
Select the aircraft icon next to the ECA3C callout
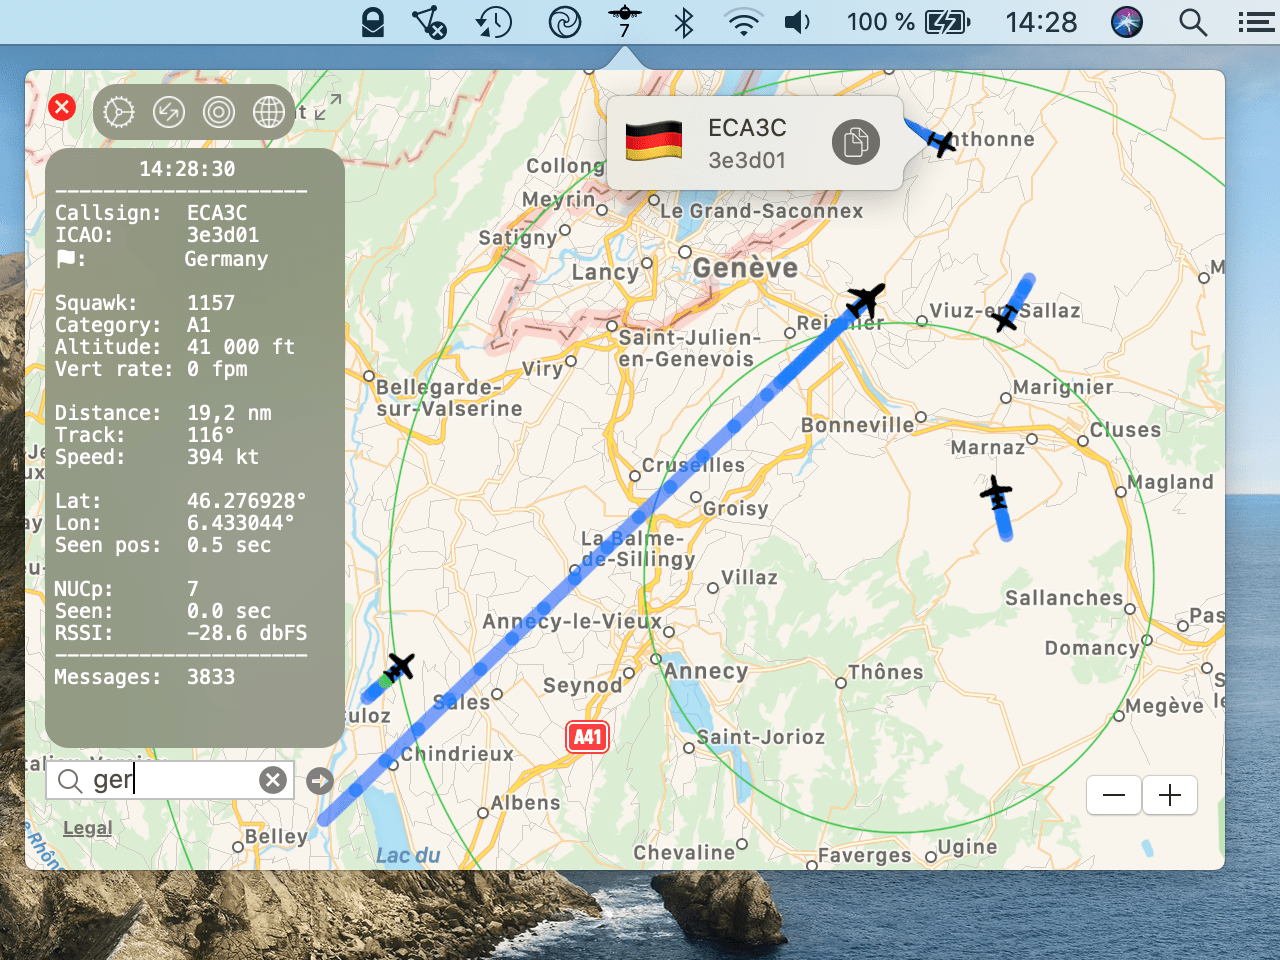tap(940, 143)
